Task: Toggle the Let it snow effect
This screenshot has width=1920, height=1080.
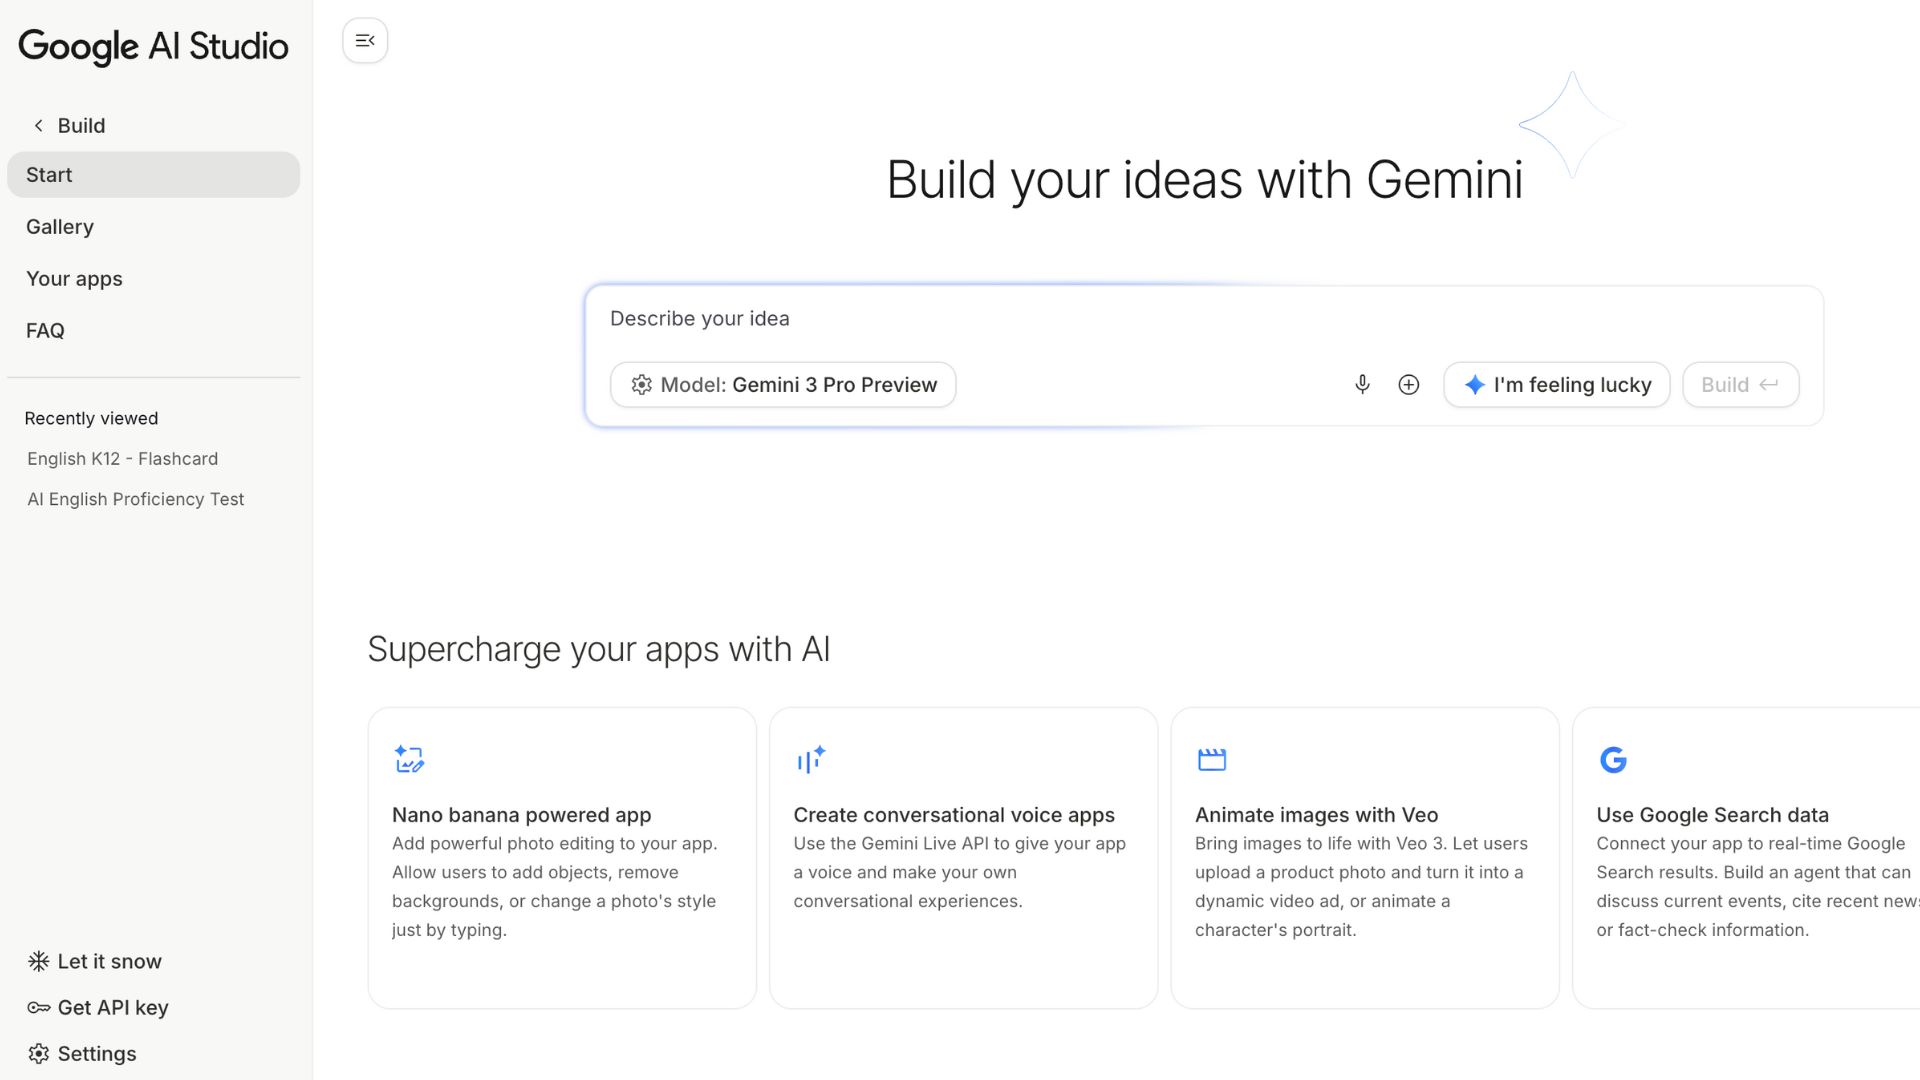Action: [93, 961]
